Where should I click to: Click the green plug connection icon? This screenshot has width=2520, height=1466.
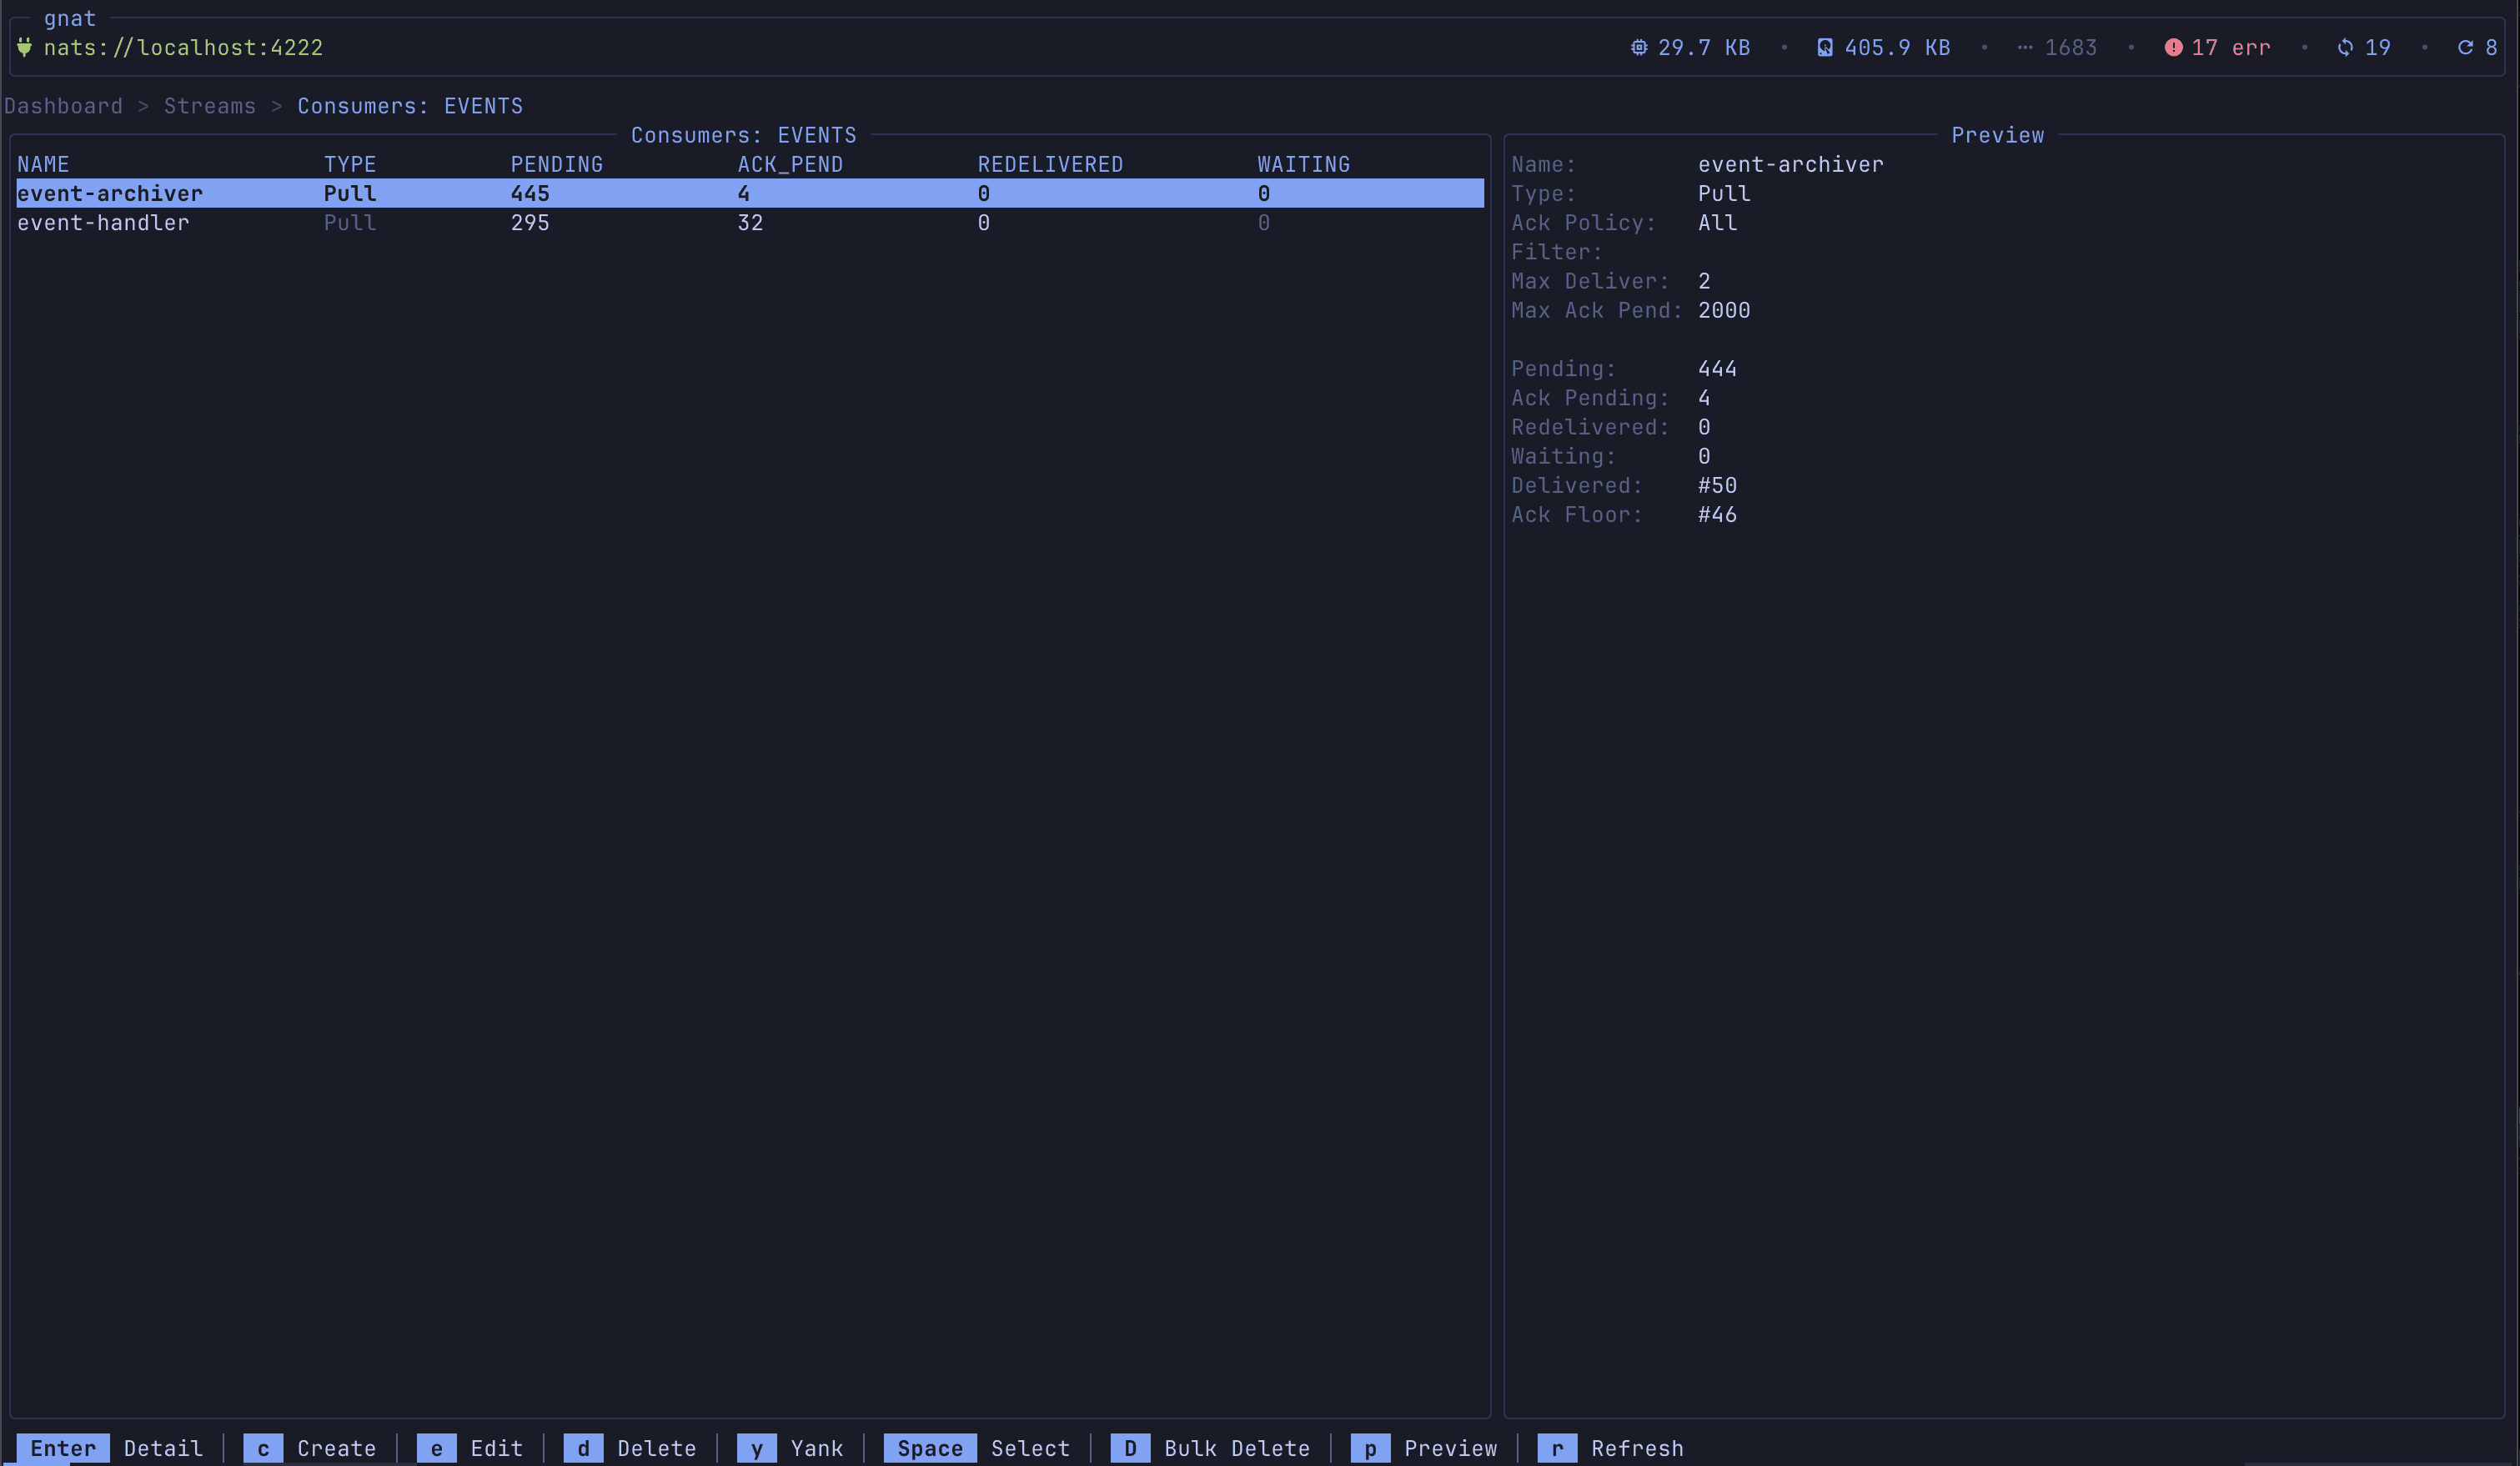[24, 47]
